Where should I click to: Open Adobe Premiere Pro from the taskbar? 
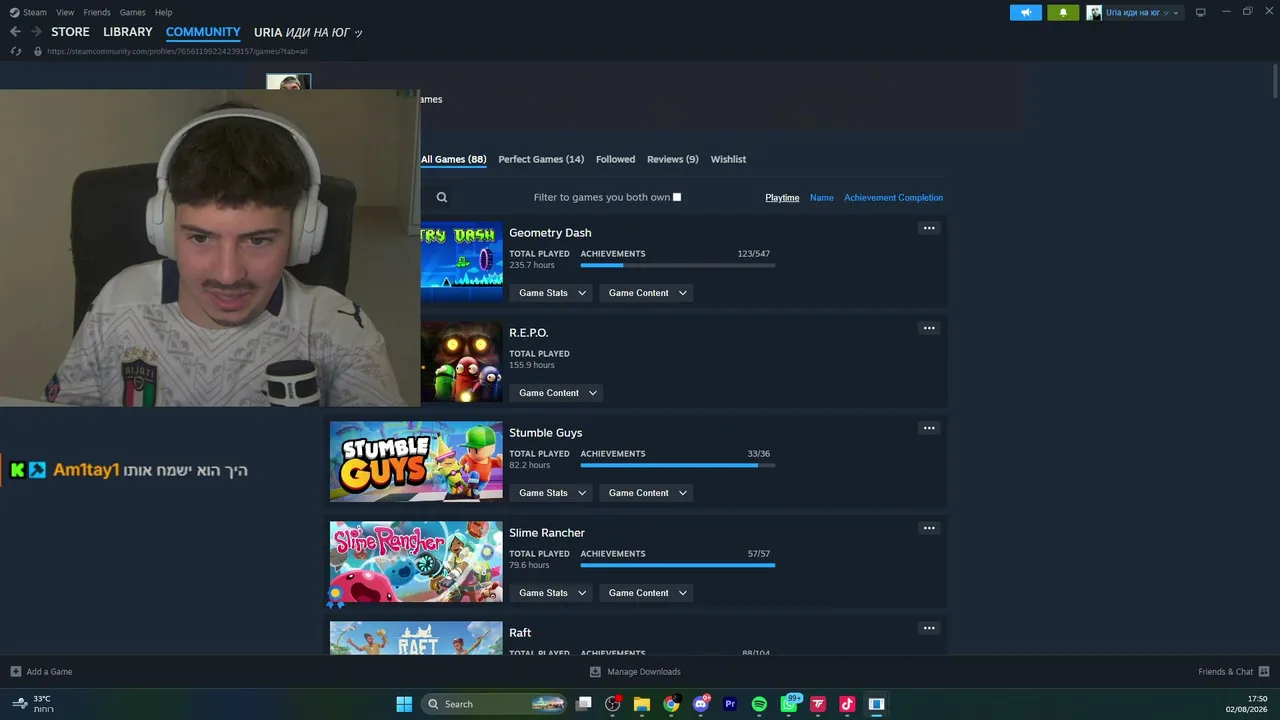[x=730, y=704]
